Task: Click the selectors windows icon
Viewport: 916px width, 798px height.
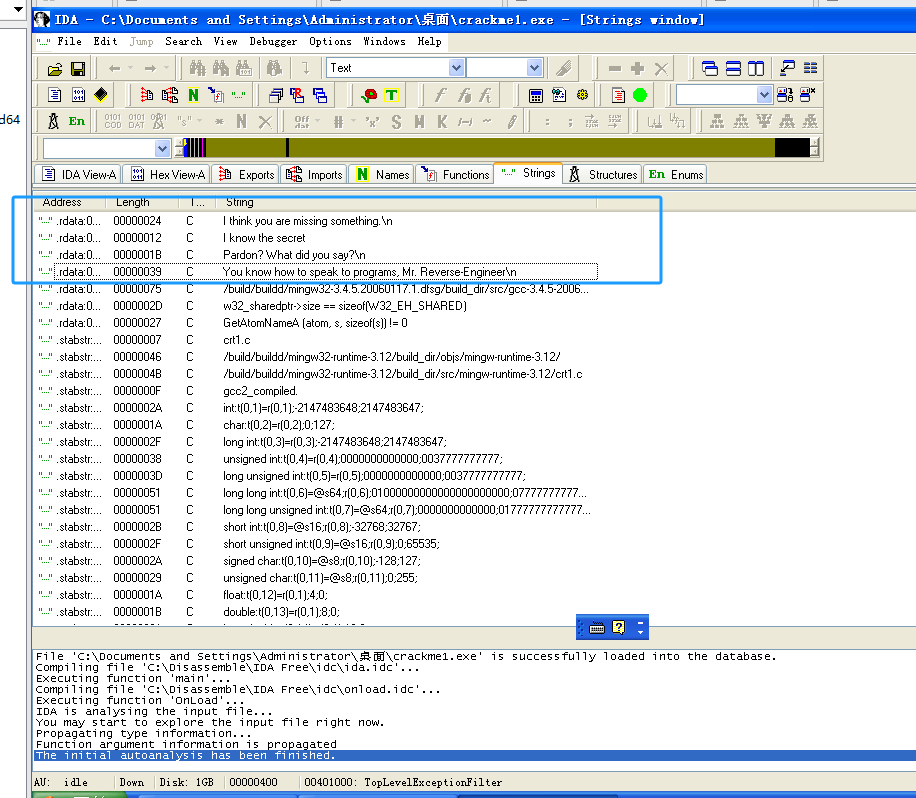Action: click(x=320, y=95)
